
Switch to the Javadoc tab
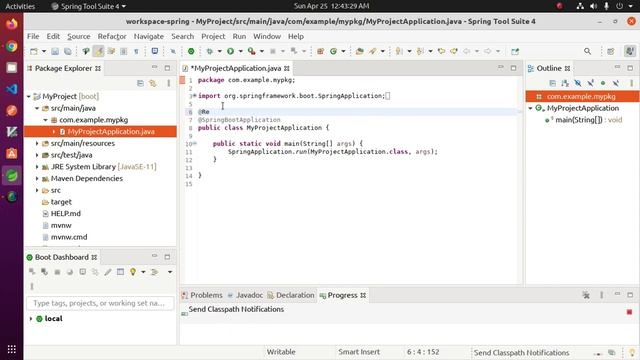click(245, 295)
